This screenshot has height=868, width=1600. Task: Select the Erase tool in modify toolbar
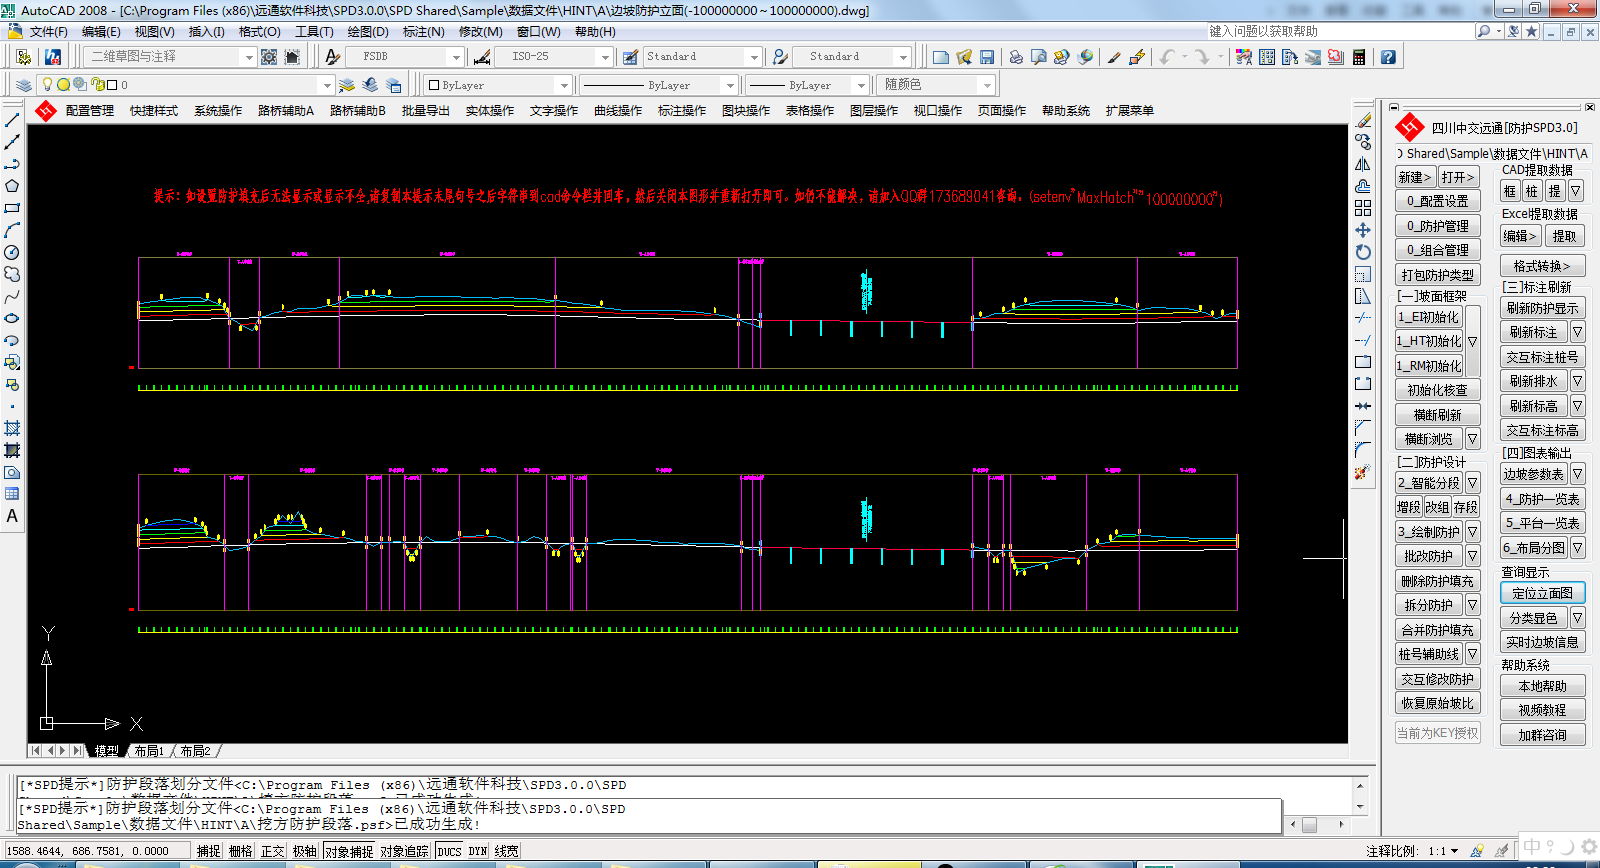[1363, 120]
